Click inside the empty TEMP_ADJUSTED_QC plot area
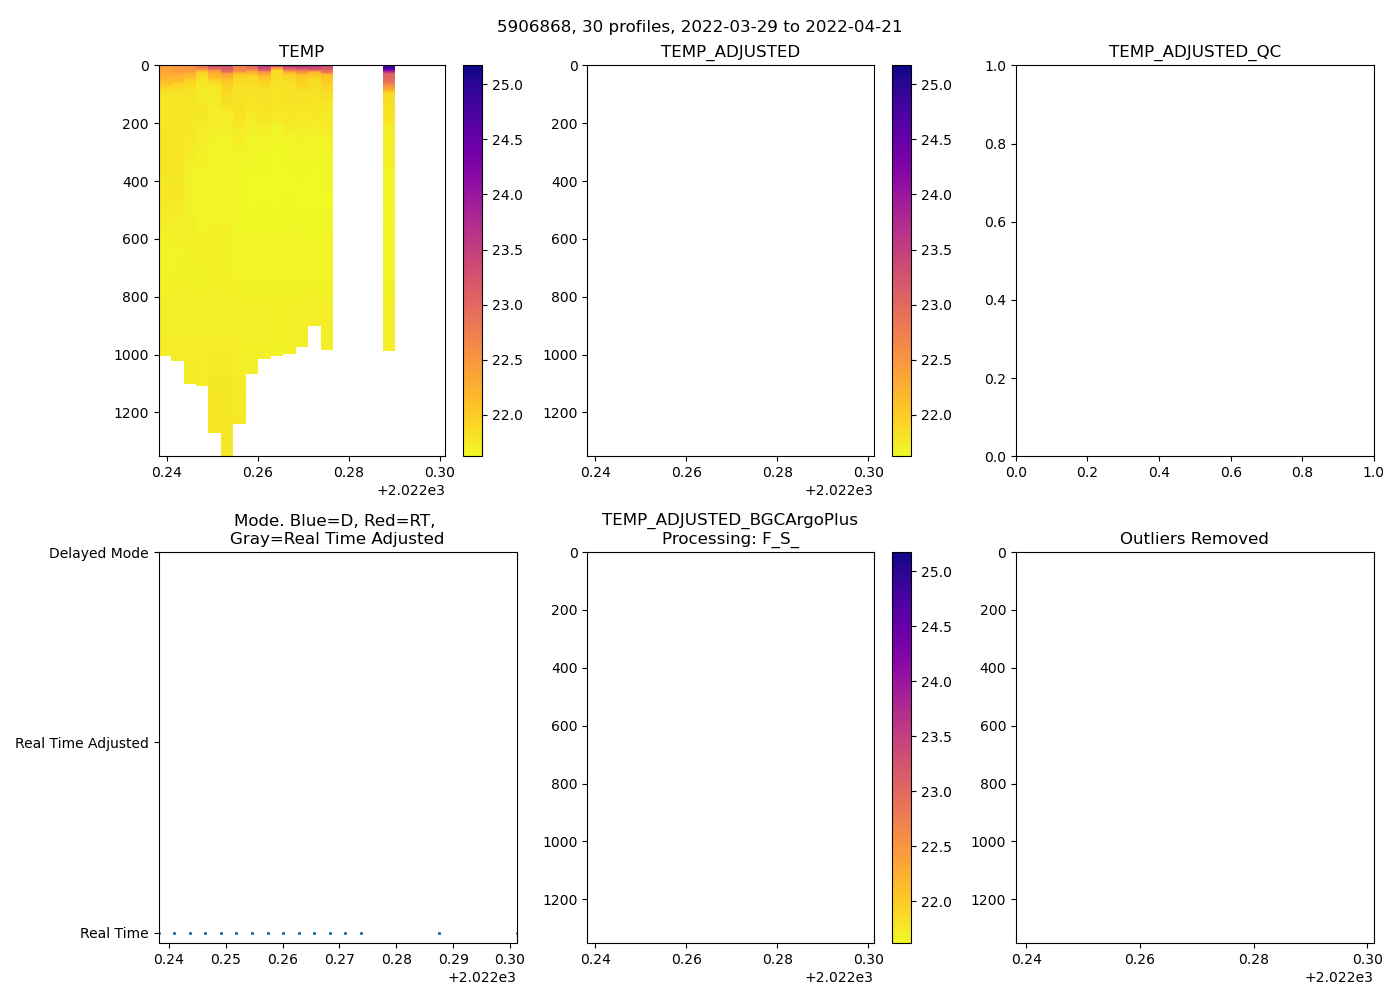The width and height of the screenshot is (1400, 1000). [x=1194, y=260]
